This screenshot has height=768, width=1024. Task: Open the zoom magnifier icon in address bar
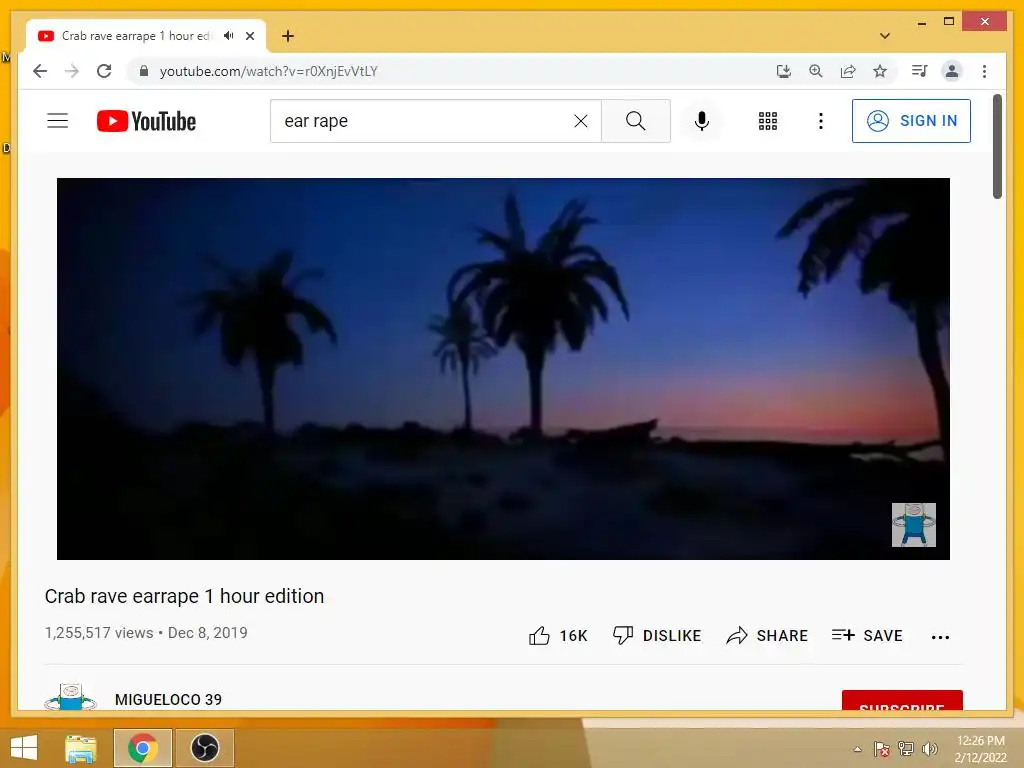[816, 71]
